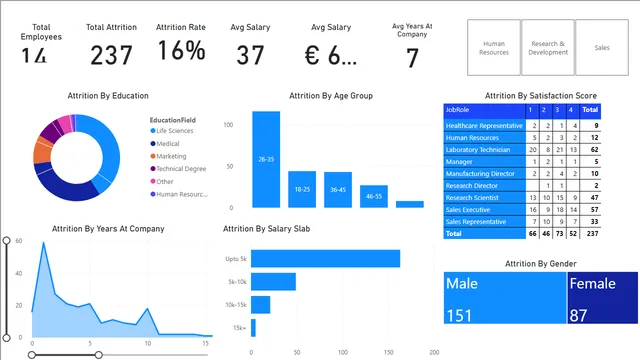
Task: Select the Female gender tile
Action: point(602,298)
